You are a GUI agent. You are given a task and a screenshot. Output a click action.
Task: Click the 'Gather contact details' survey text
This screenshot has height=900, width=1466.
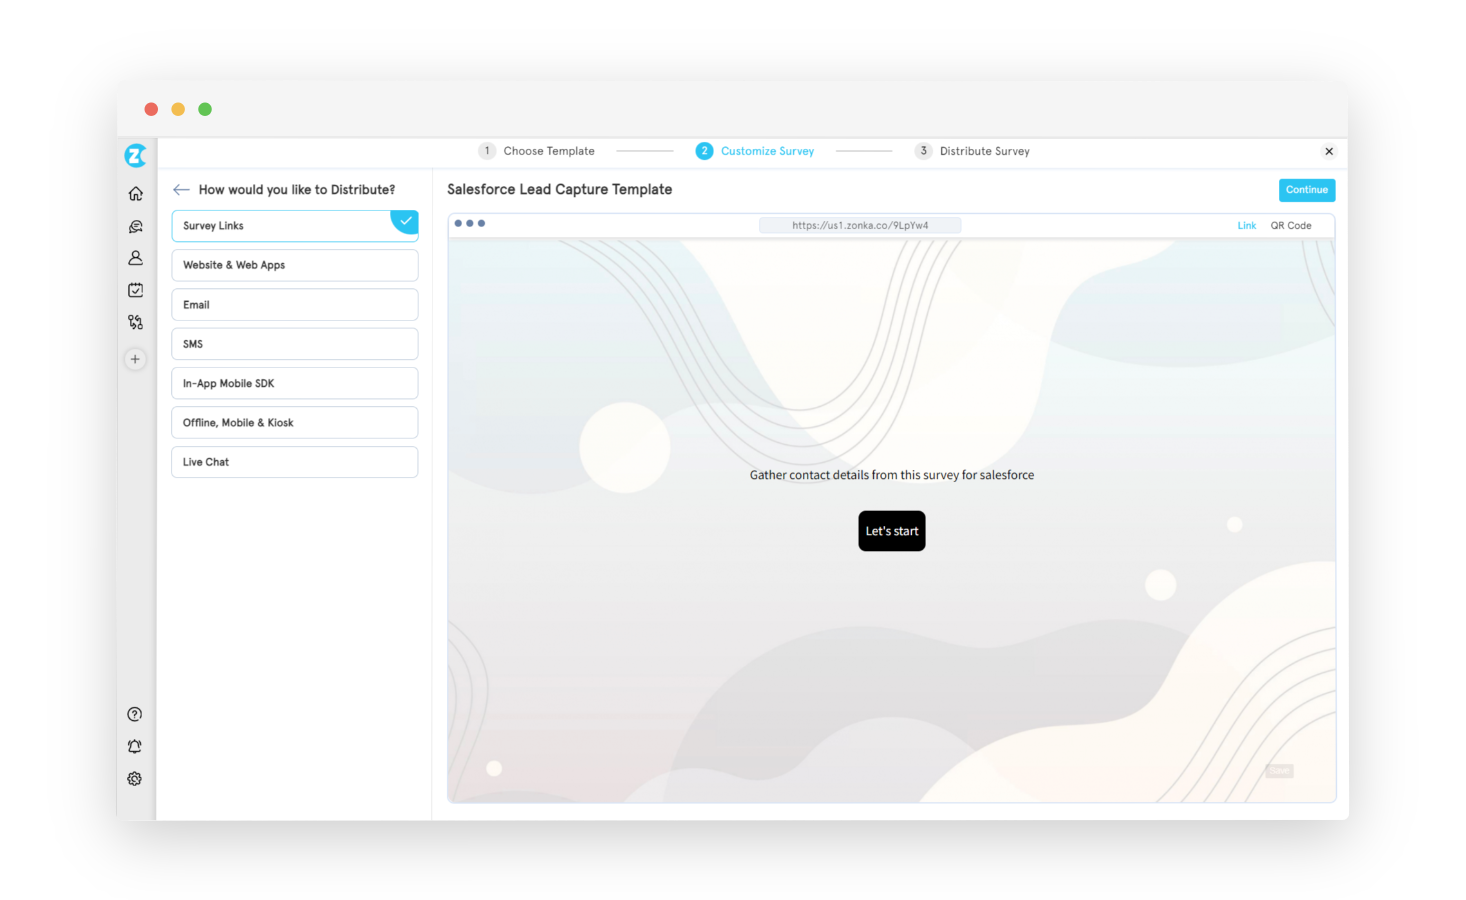point(892,475)
